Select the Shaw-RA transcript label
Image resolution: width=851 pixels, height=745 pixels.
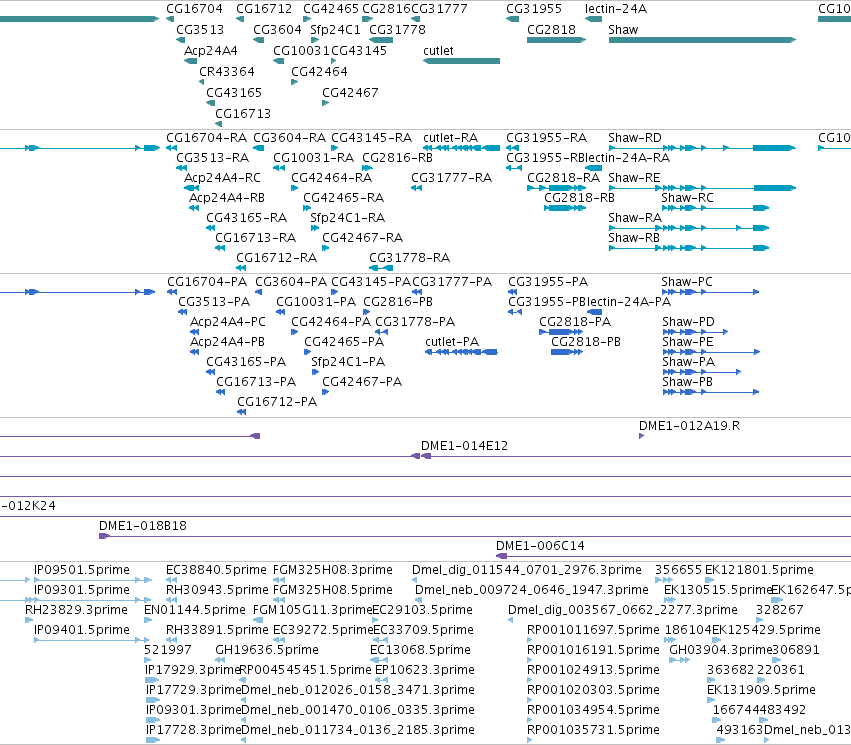[x=635, y=218]
